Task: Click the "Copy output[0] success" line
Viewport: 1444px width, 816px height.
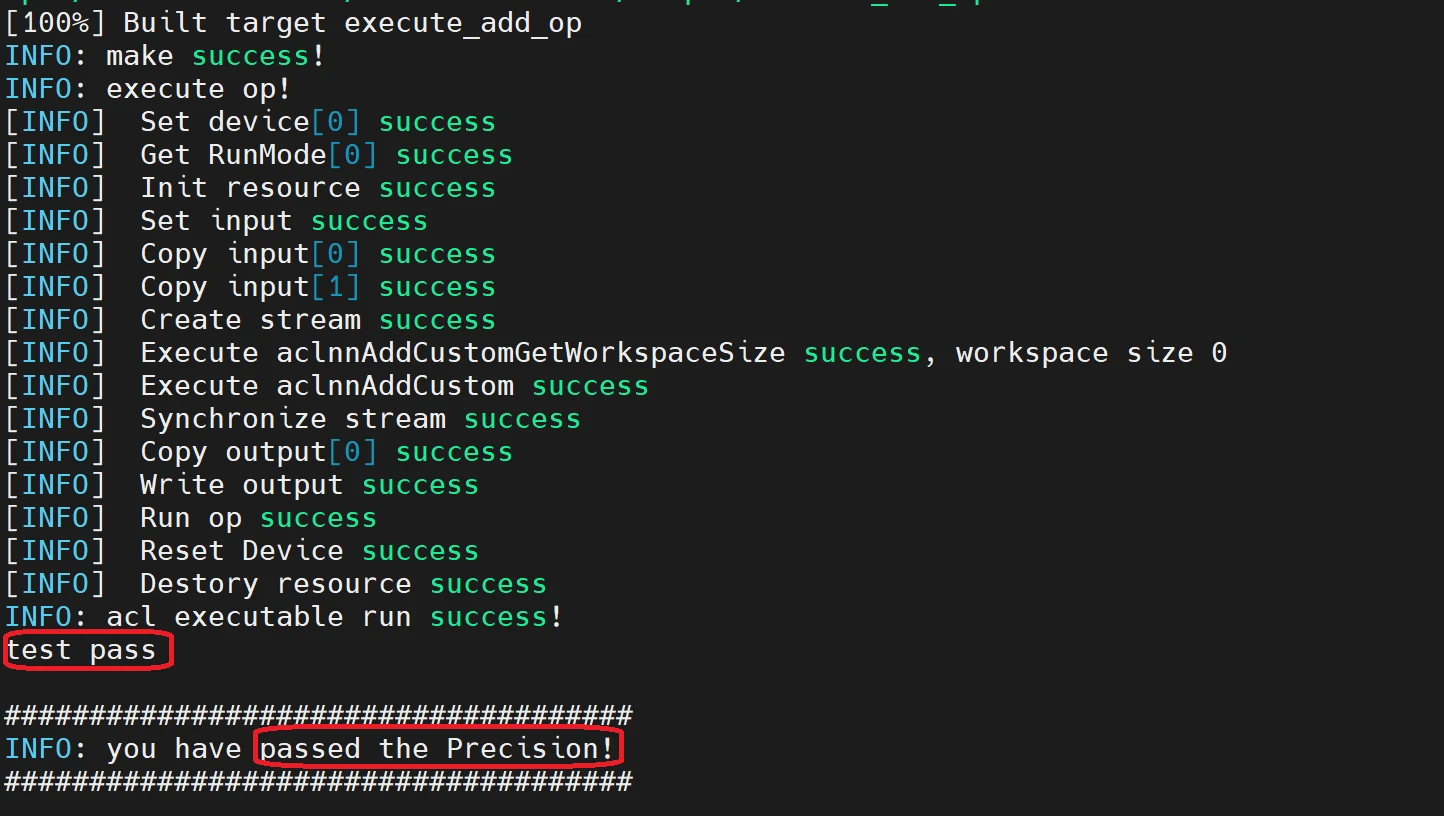Action: coord(325,452)
